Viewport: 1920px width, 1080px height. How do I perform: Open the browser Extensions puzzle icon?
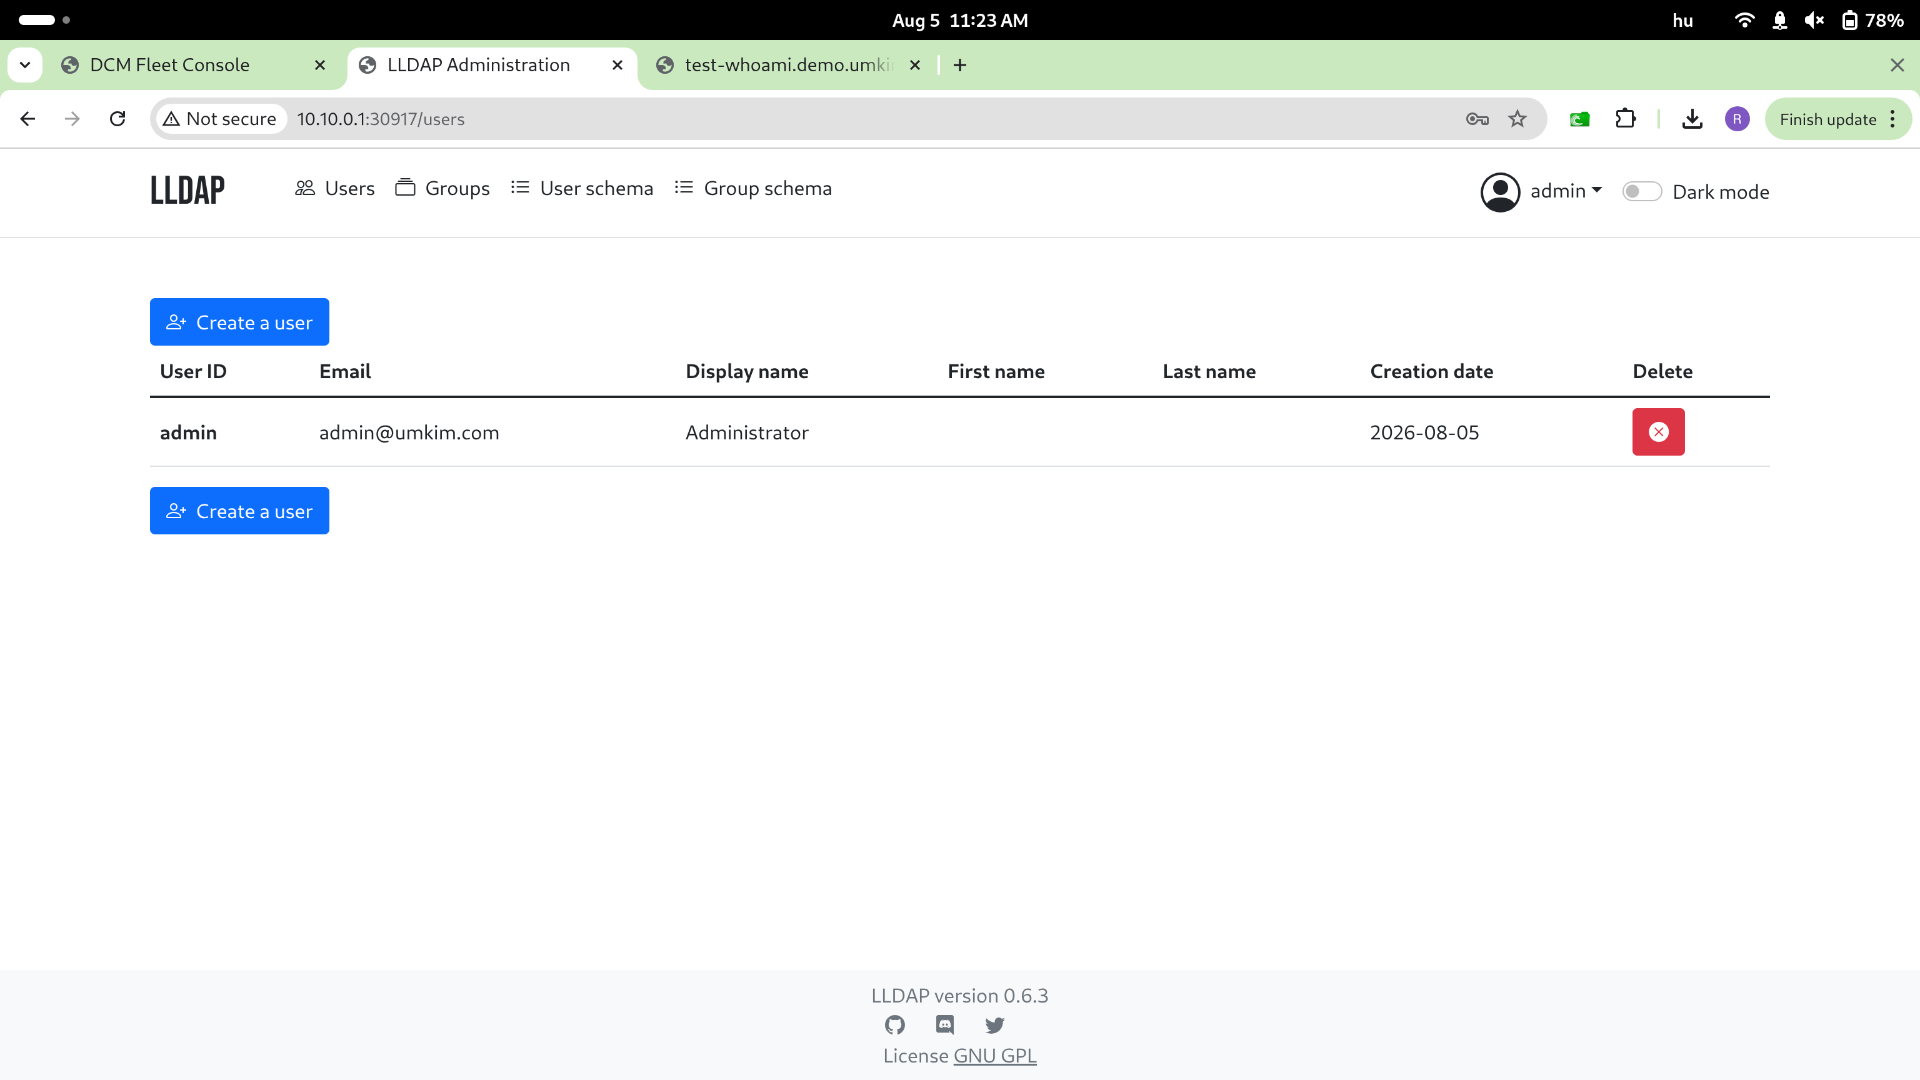(x=1626, y=119)
